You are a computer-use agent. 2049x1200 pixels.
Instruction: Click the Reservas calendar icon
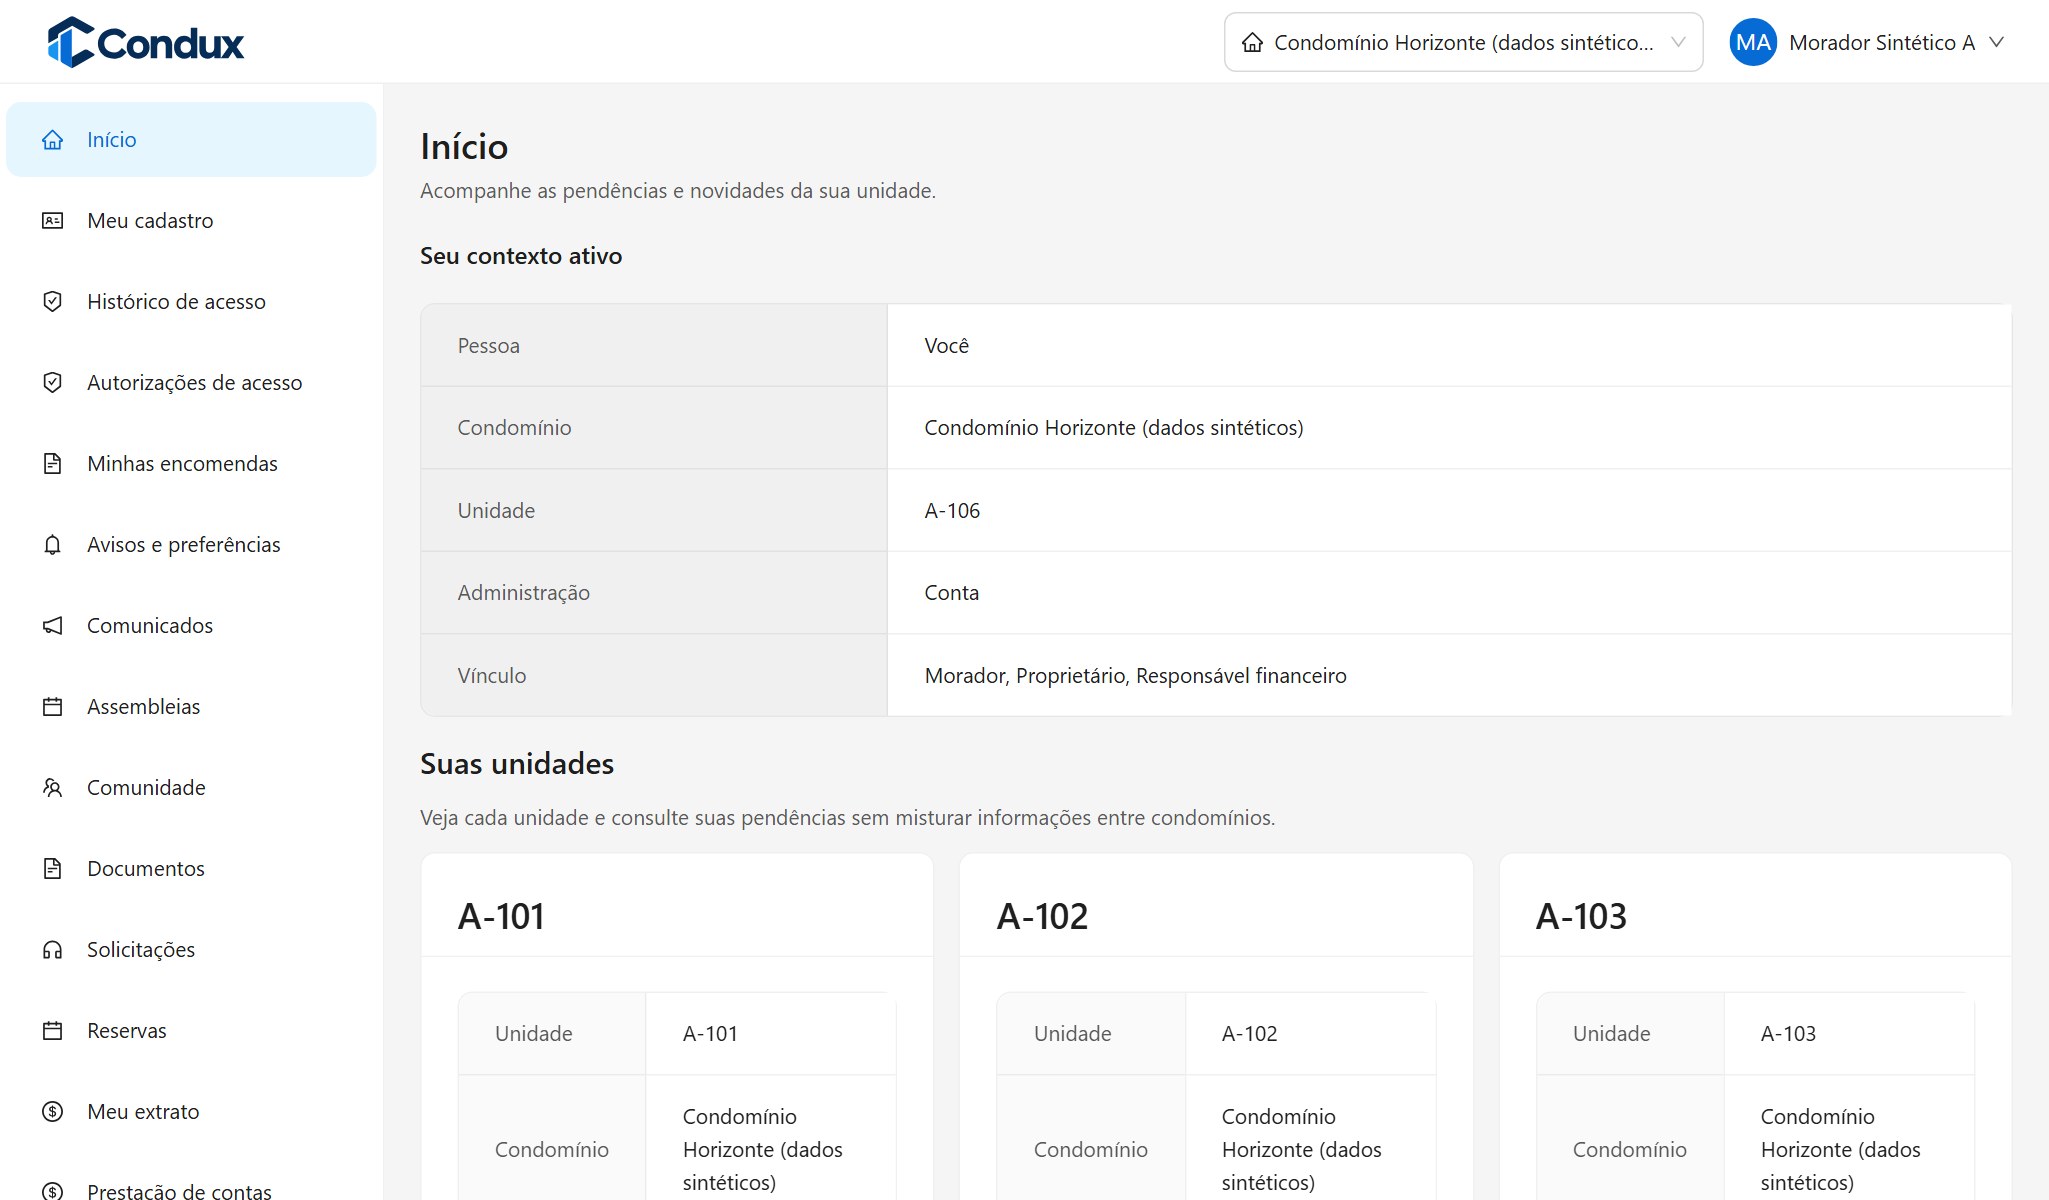click(x=53, y=1031)
